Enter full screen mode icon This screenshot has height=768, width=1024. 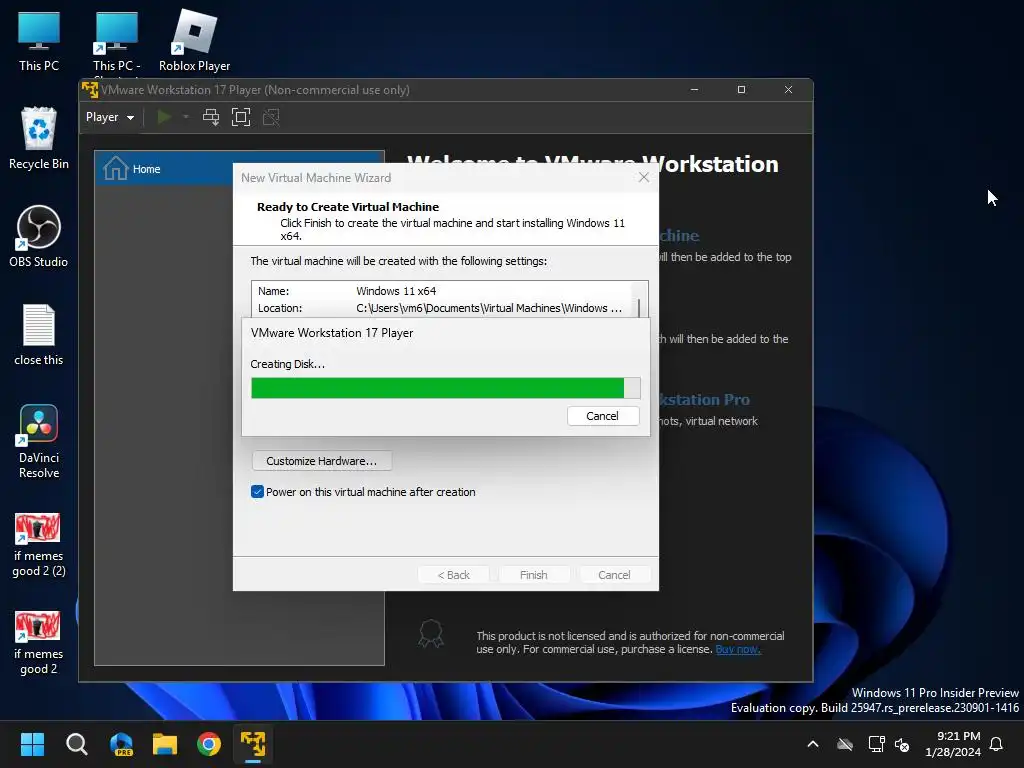click(x=241, y=117)
